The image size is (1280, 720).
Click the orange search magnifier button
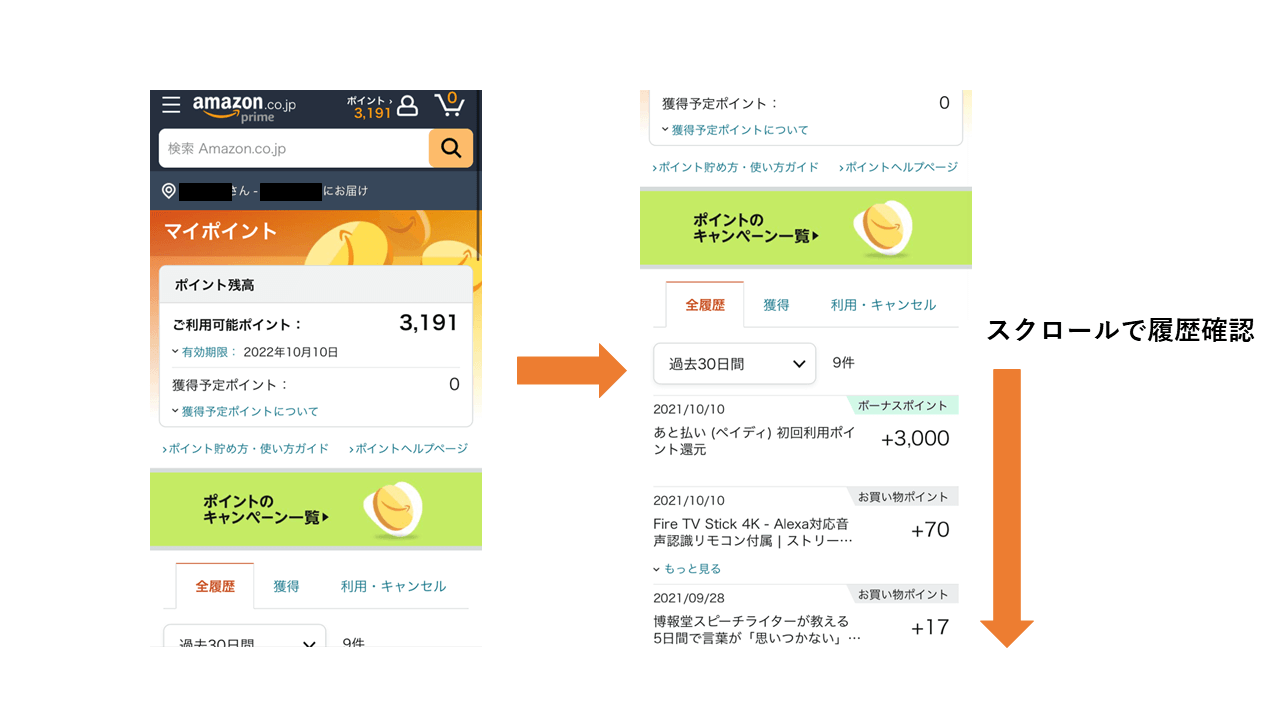(x=451, y=148)
